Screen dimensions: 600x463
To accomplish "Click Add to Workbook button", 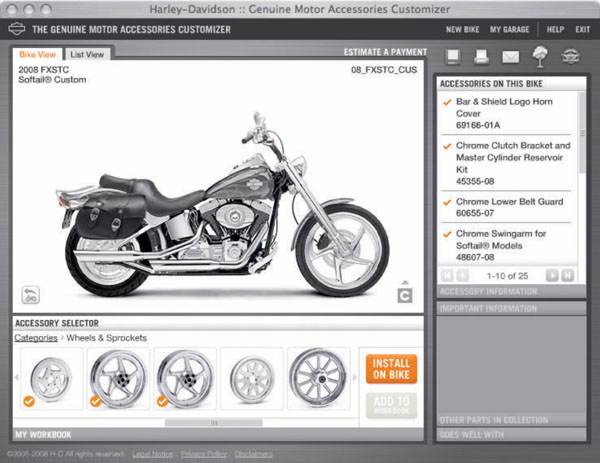I will click(391, 405).
